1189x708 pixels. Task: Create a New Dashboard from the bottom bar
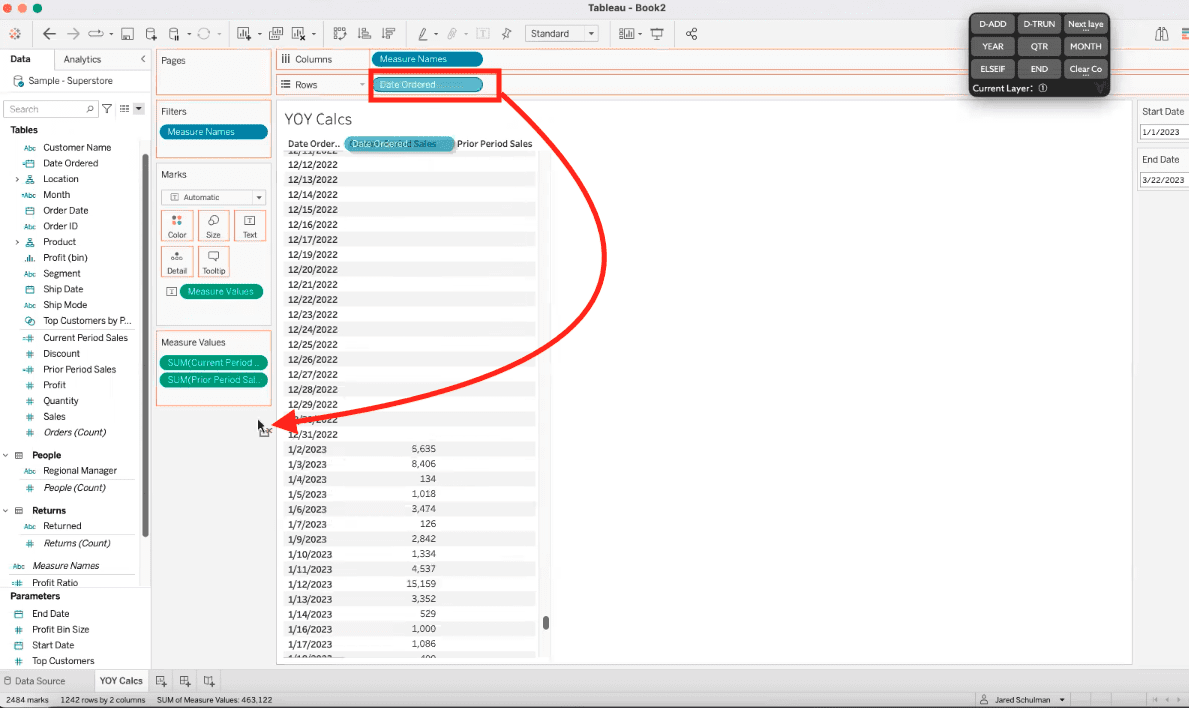[x=184, y=680]
